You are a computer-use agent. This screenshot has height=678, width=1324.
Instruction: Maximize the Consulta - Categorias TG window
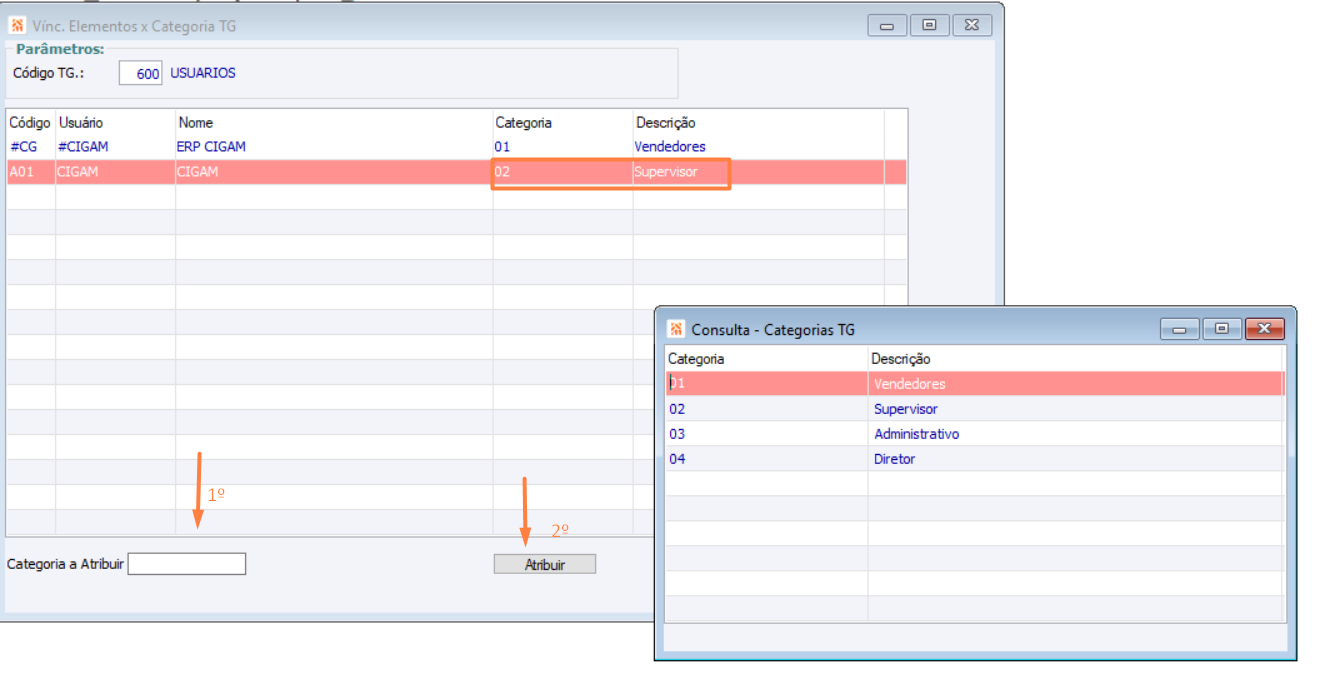click(x=1222, y=329)
